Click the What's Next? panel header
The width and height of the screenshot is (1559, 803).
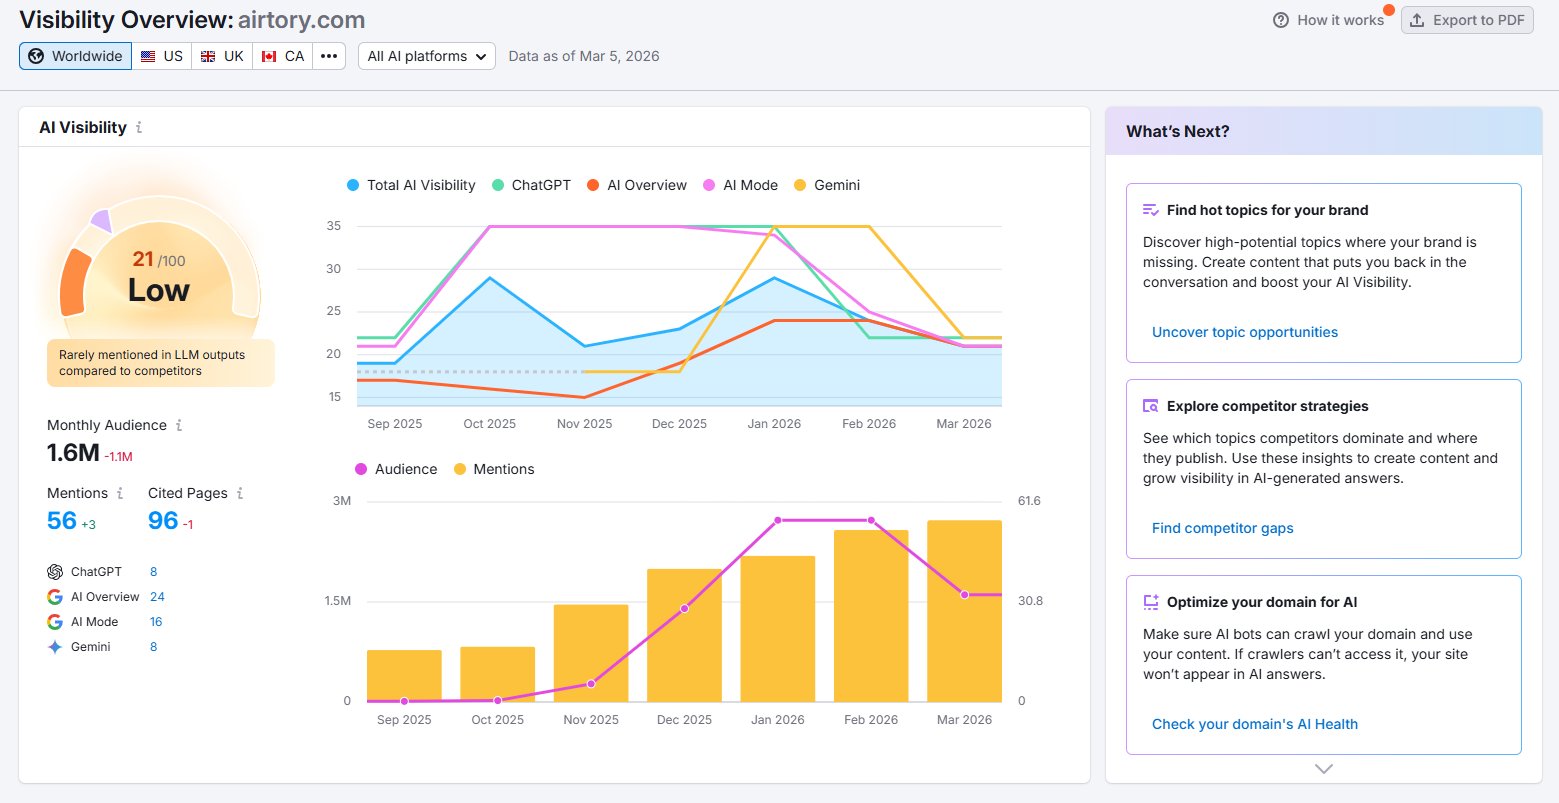tap(1324, 131)
